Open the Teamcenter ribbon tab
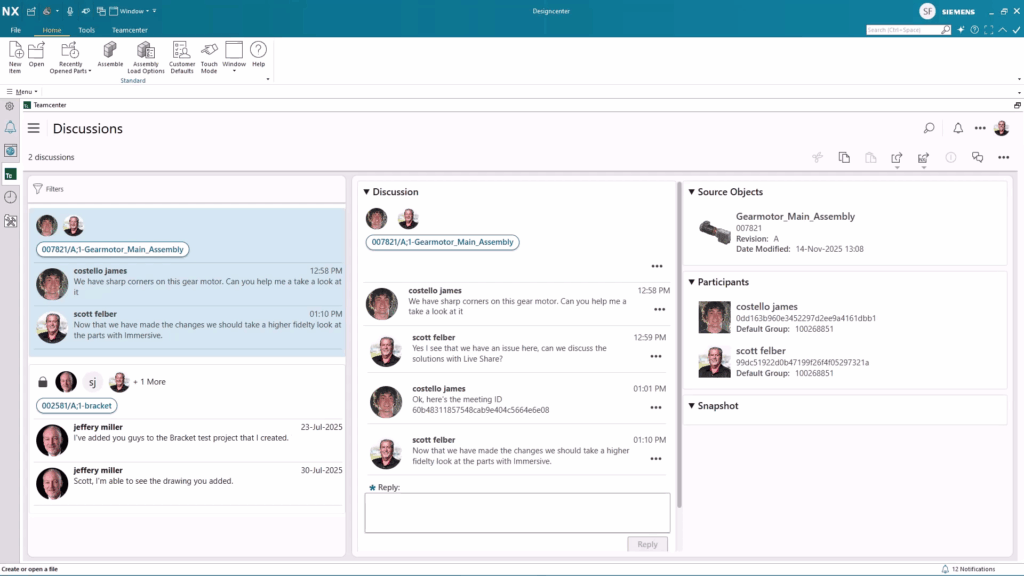The image size is (1024, 576). [x=129, y=30]
